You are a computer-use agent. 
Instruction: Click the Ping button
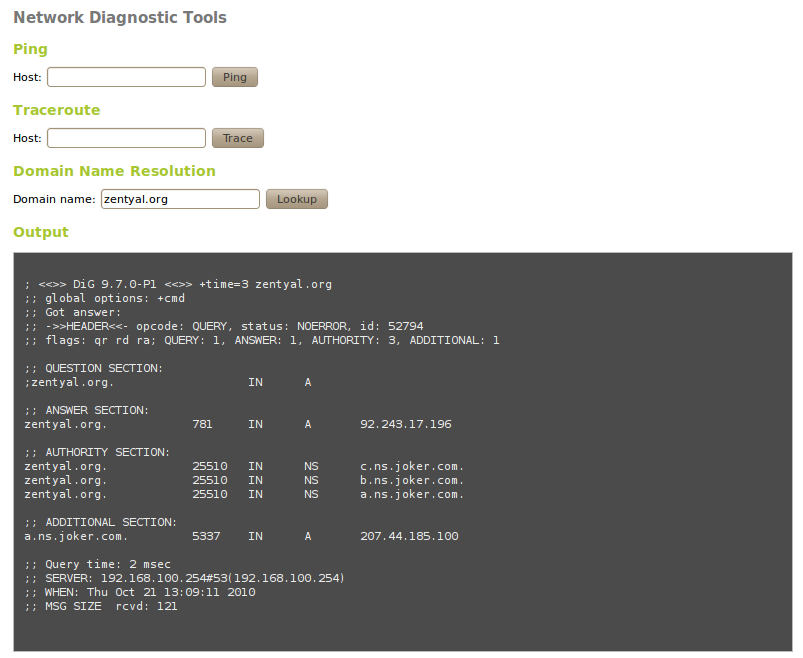pyautogui.click(x=235, y=77)
